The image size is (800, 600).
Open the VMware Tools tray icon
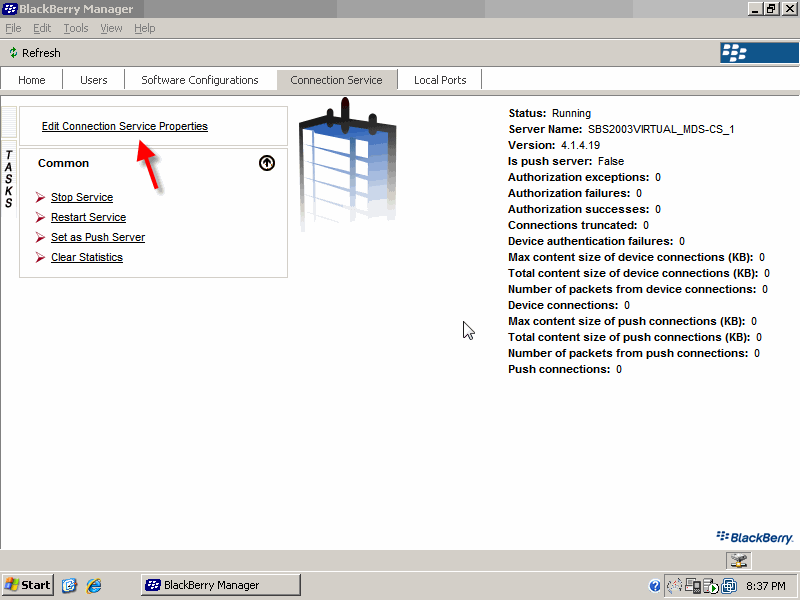730,586
